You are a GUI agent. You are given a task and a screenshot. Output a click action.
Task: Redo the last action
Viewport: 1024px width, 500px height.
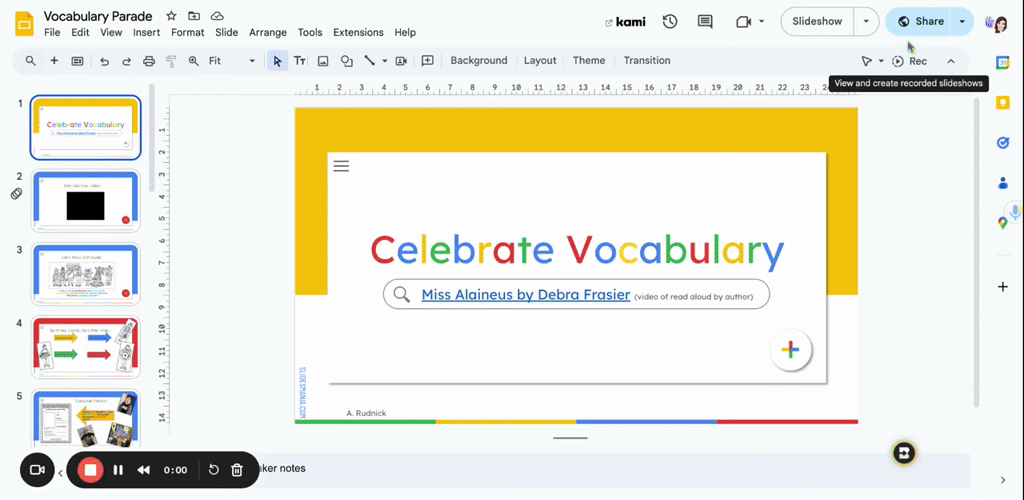click(x=127, y=61)
